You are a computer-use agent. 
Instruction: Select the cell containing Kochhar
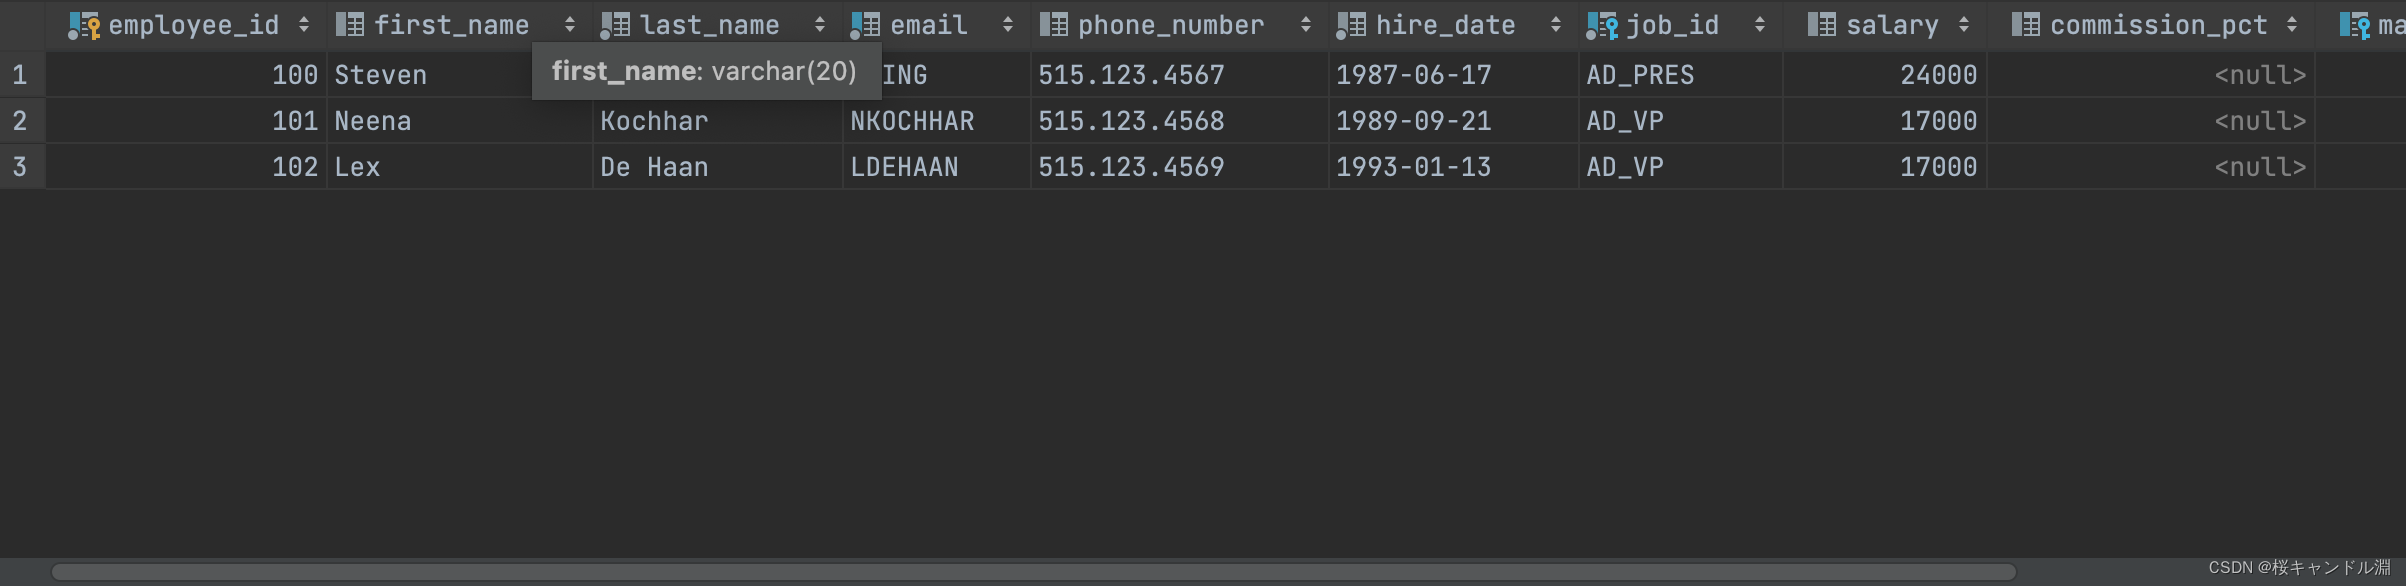pos(654,121)
